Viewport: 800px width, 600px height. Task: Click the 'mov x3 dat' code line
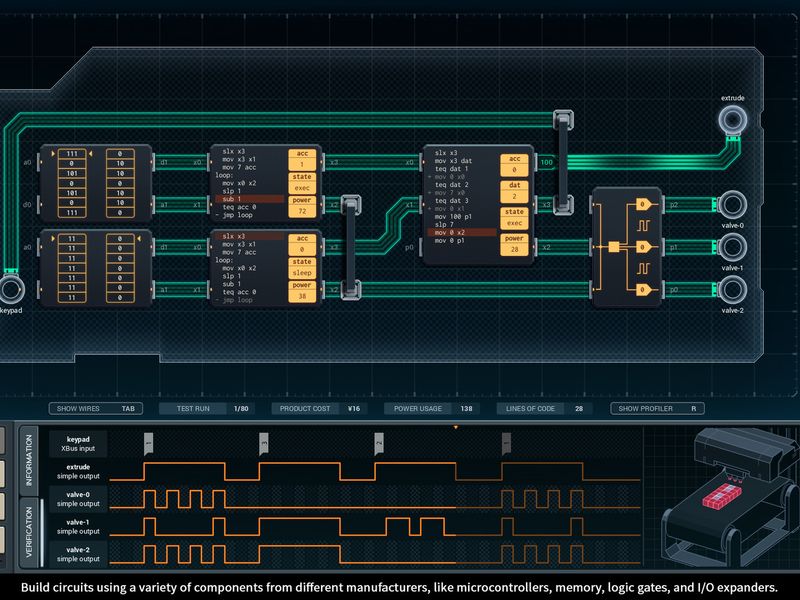(x=453, y=161)
